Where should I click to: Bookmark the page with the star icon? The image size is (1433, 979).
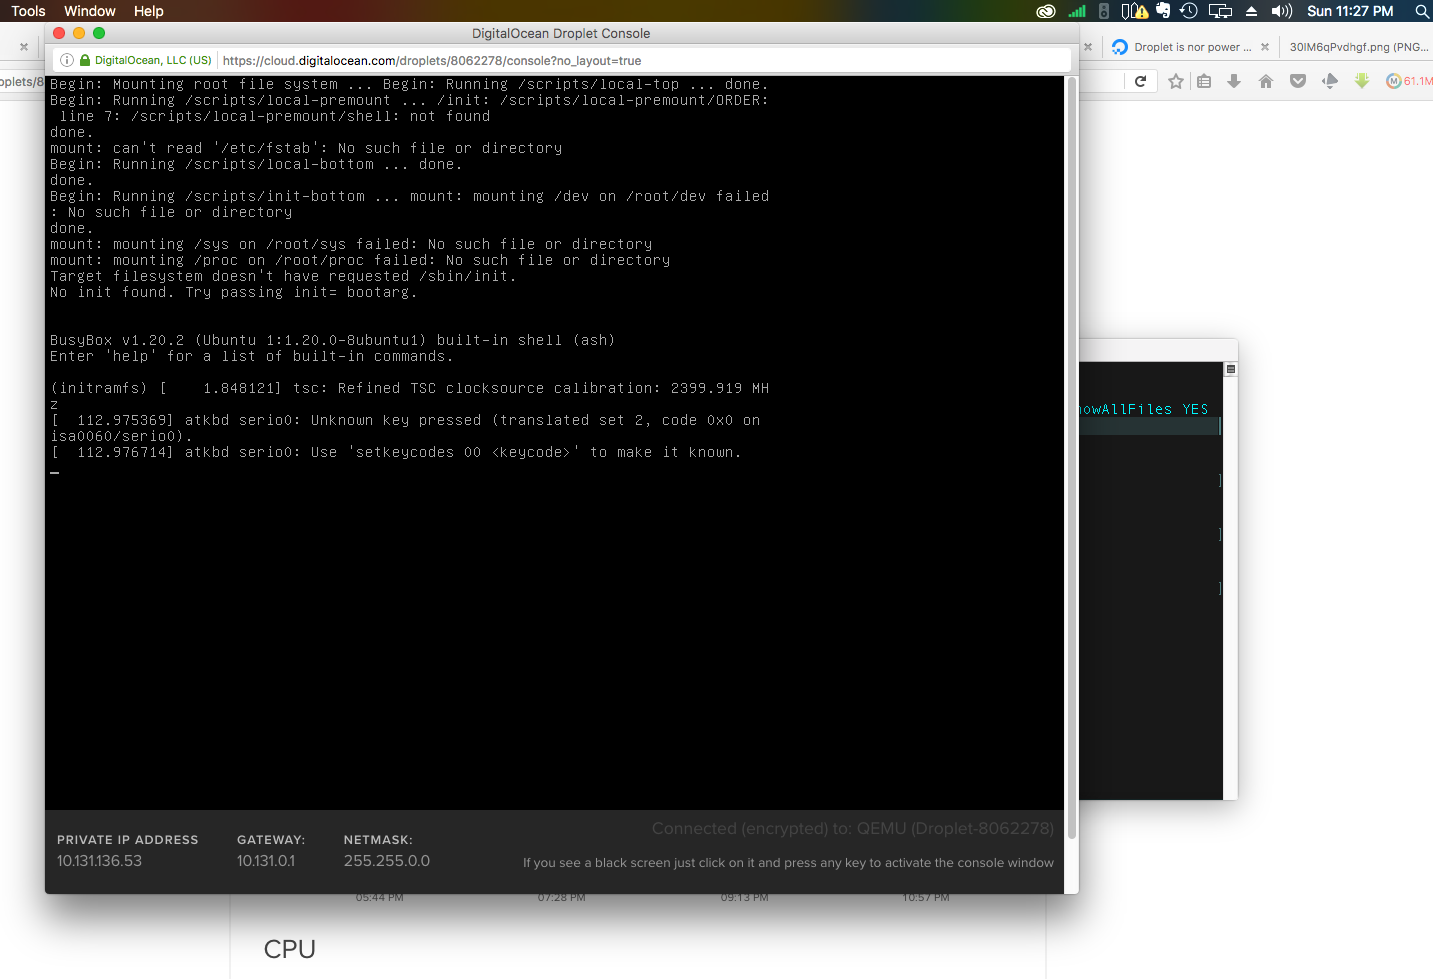(x=1176, y=81)
